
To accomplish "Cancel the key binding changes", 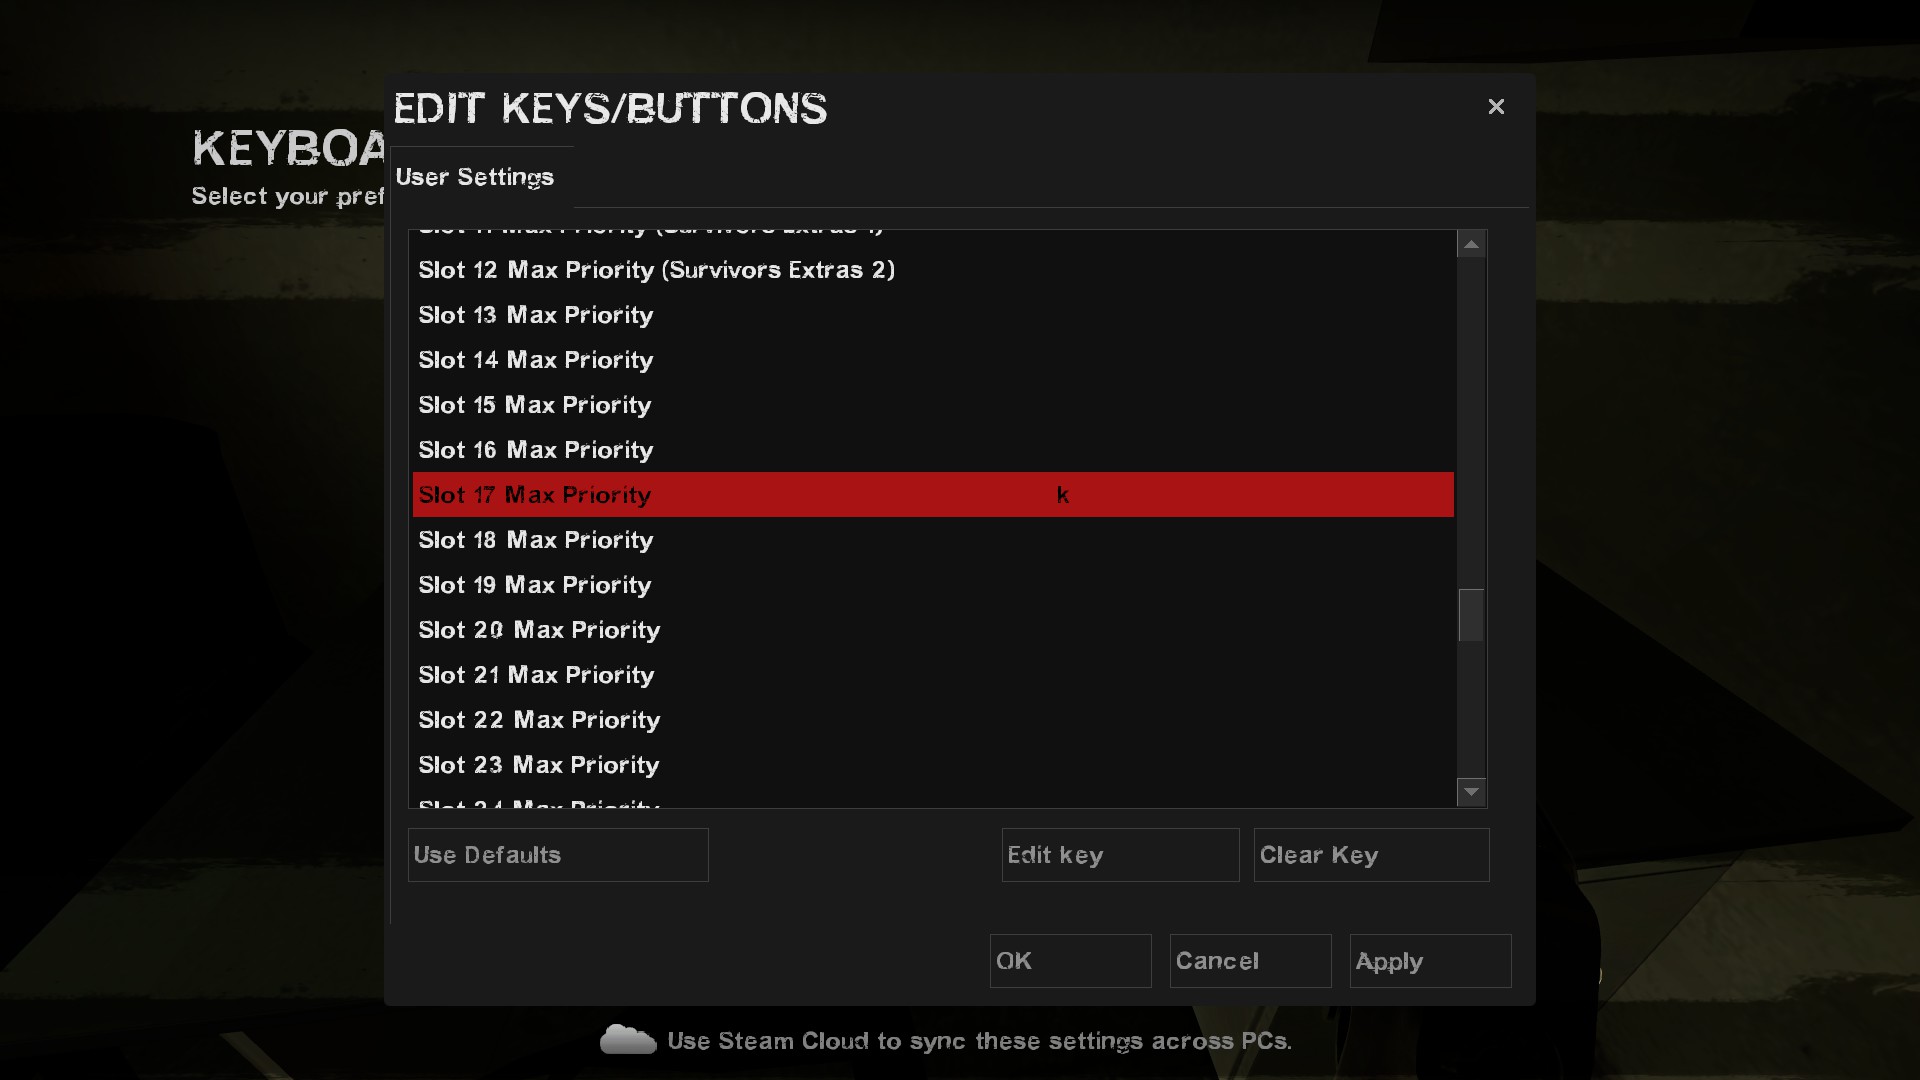I will coord(1250,961).
